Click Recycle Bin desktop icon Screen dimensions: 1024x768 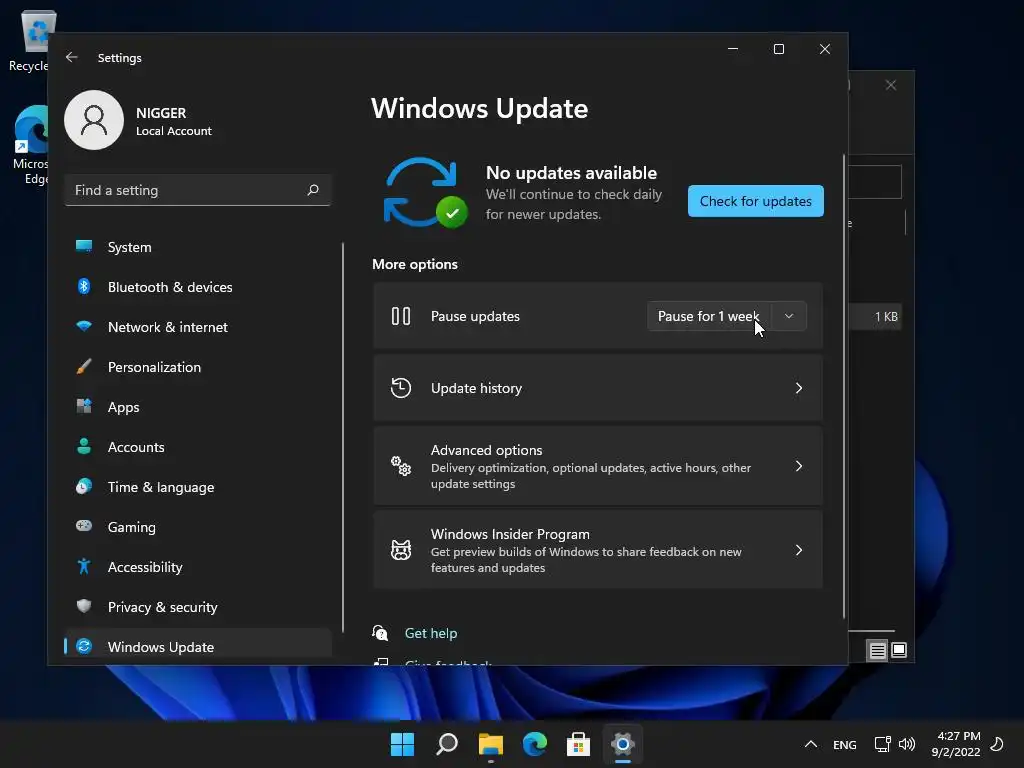click(x=31, y=40)
